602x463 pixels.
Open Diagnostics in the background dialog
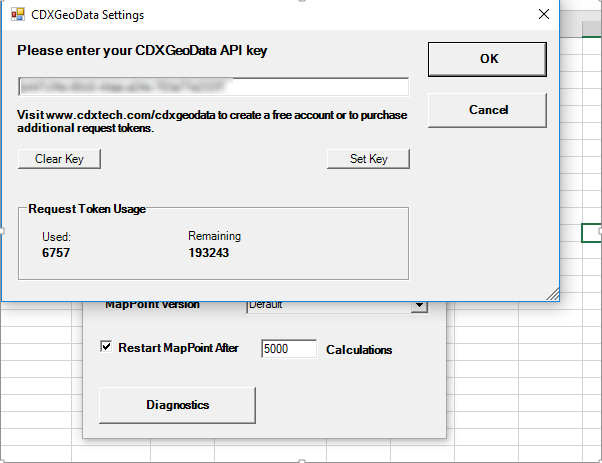[x=177, y=405]
